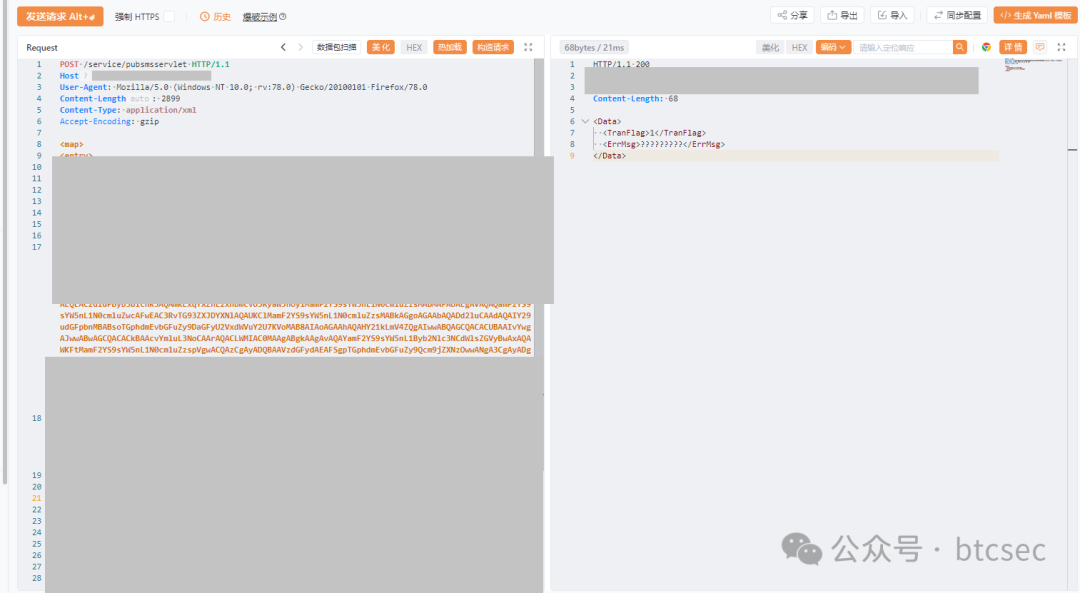
Task: Open the 历史 history clock icon
Action: [x=205, y=17]
